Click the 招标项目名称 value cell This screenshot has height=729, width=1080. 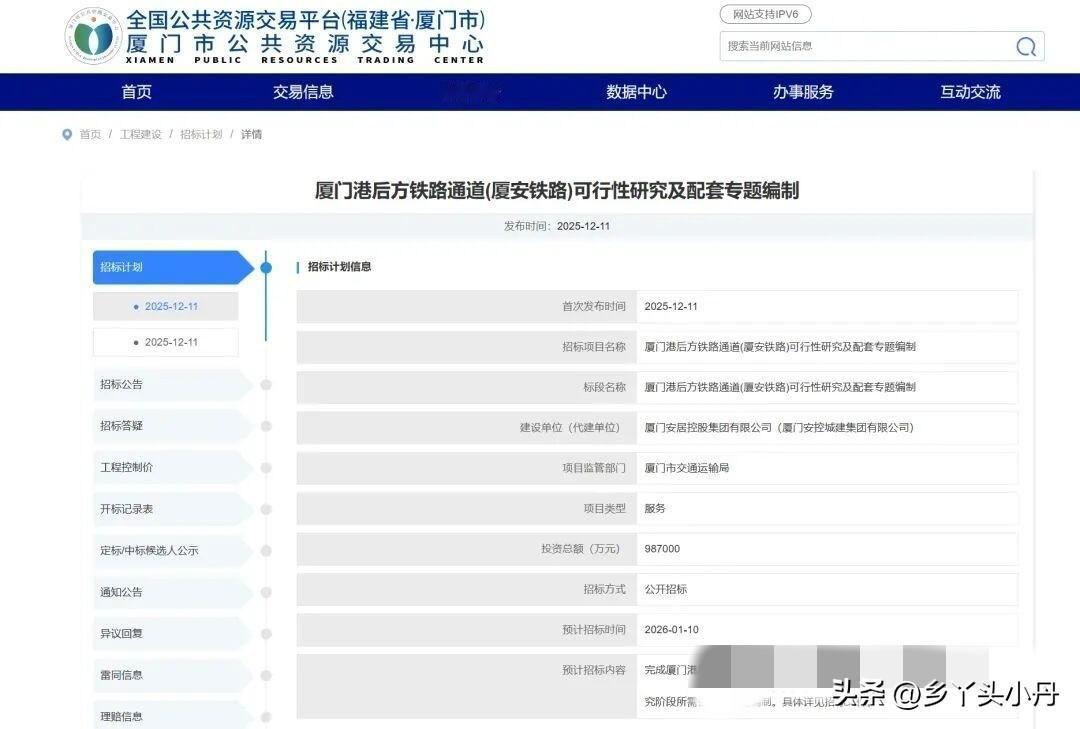point(827,347)
